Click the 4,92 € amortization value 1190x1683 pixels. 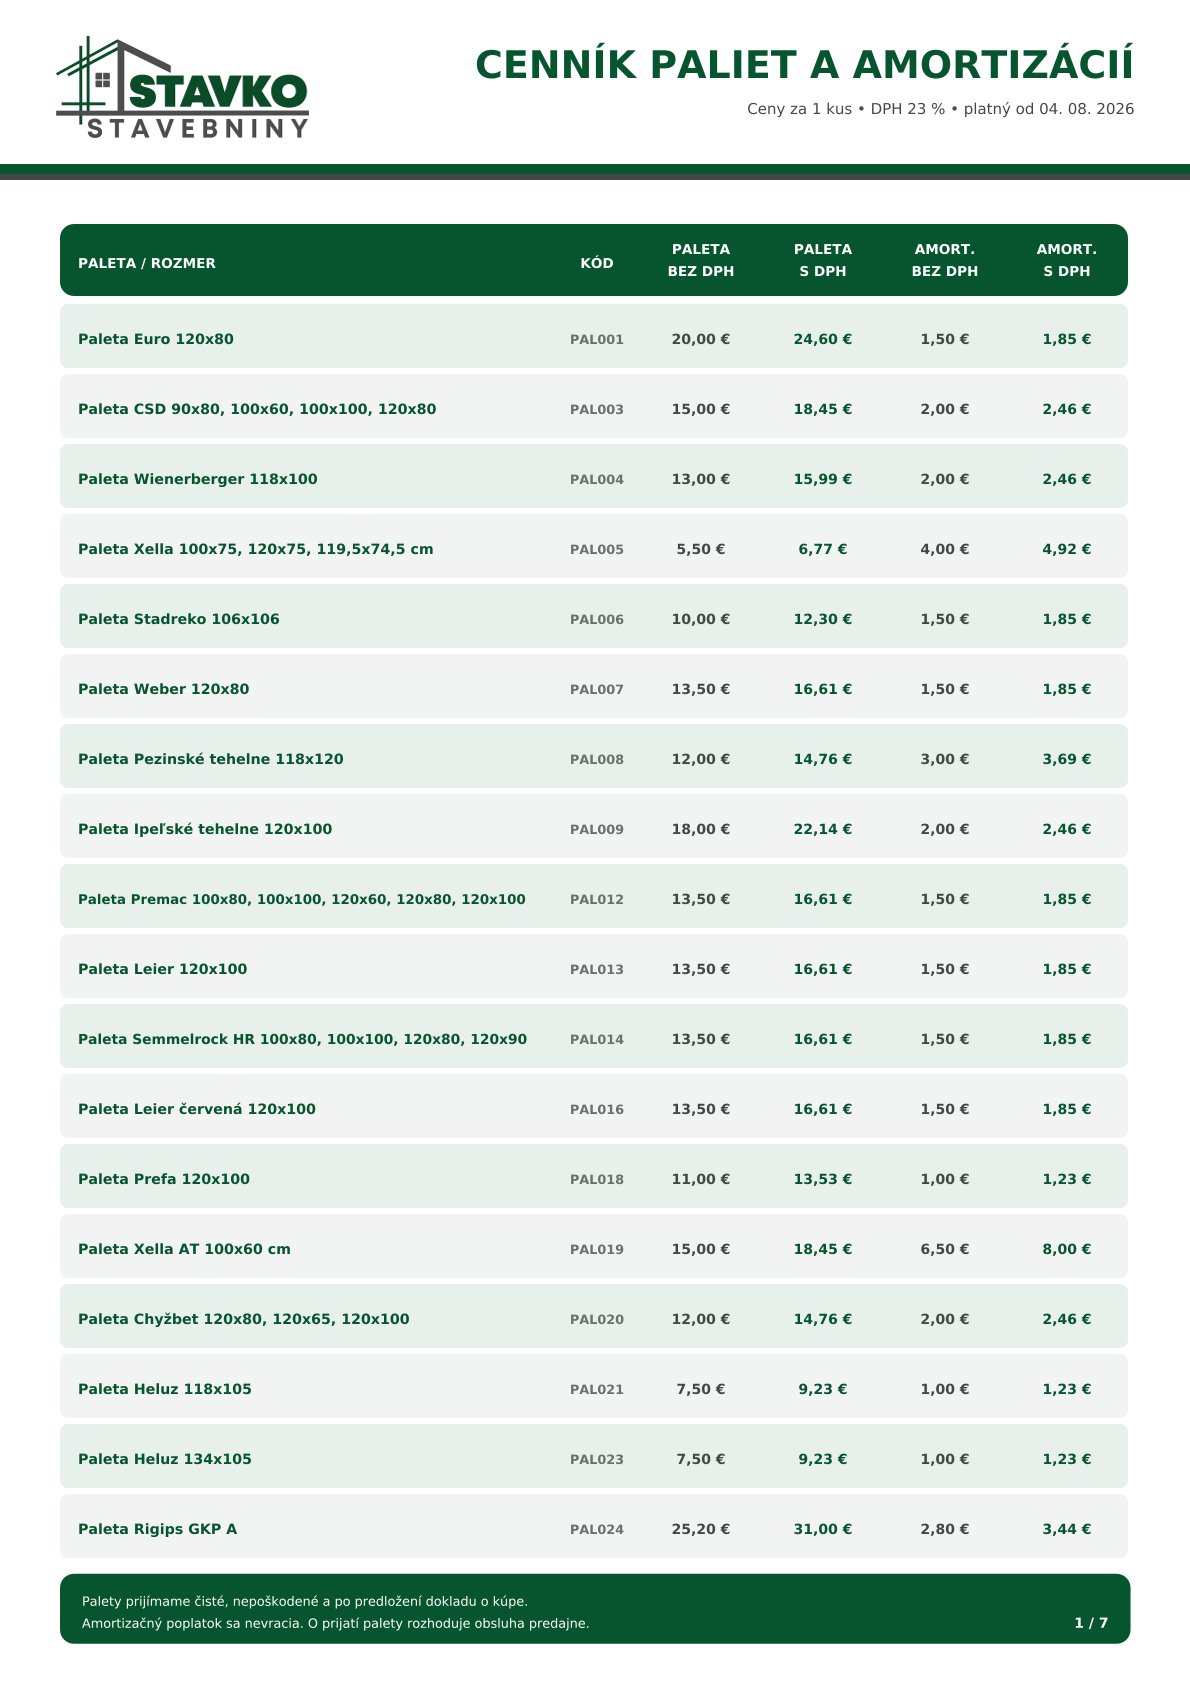click(1067, 549)
